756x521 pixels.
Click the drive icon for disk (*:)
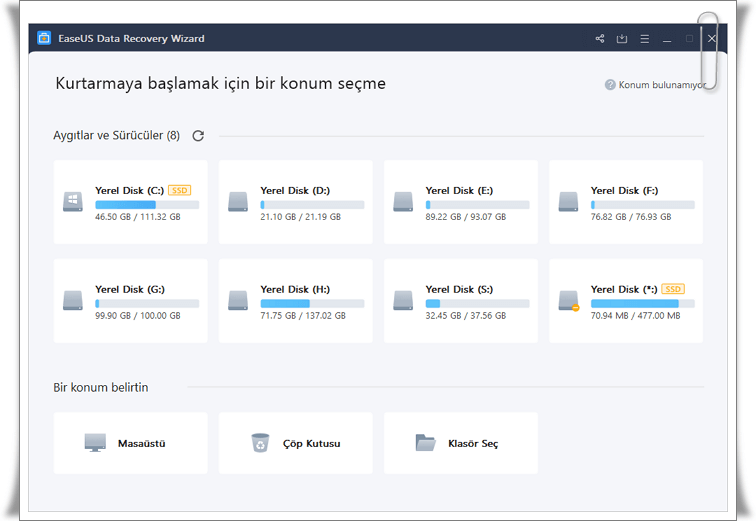[x=569, y=301]
